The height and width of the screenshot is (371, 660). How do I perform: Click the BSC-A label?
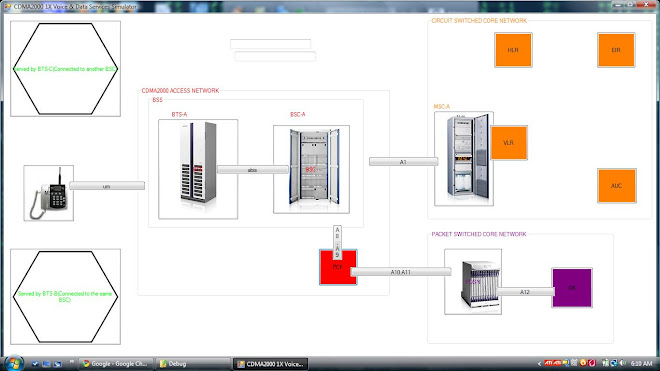298,115
